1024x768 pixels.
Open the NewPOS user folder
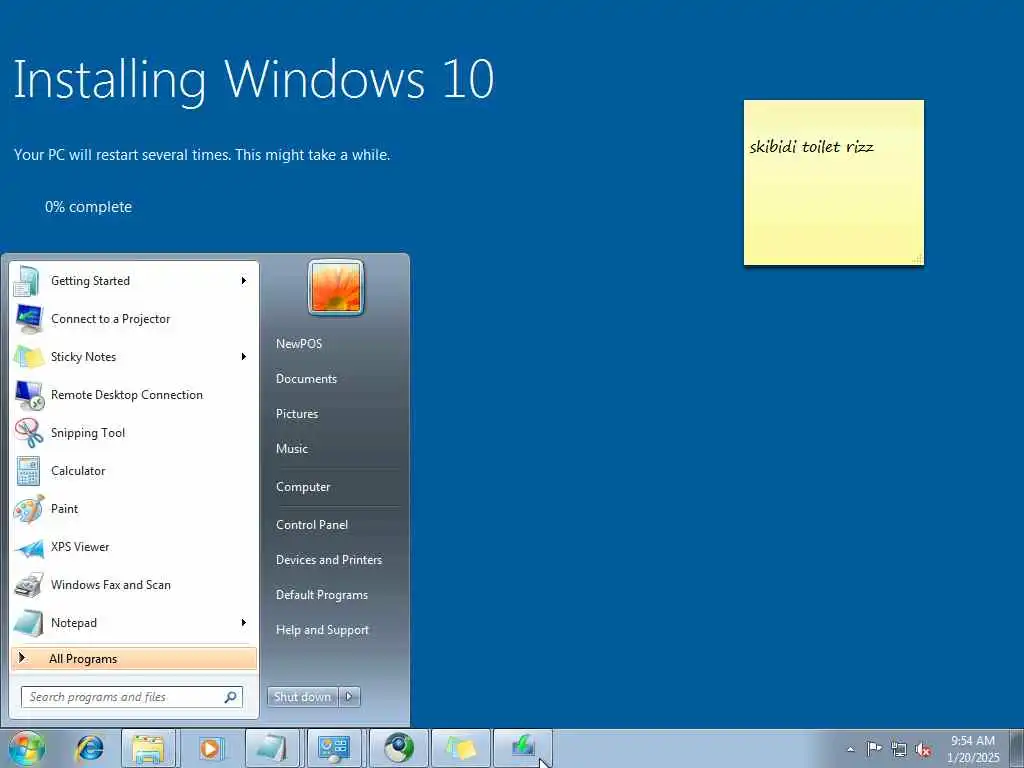299,344
